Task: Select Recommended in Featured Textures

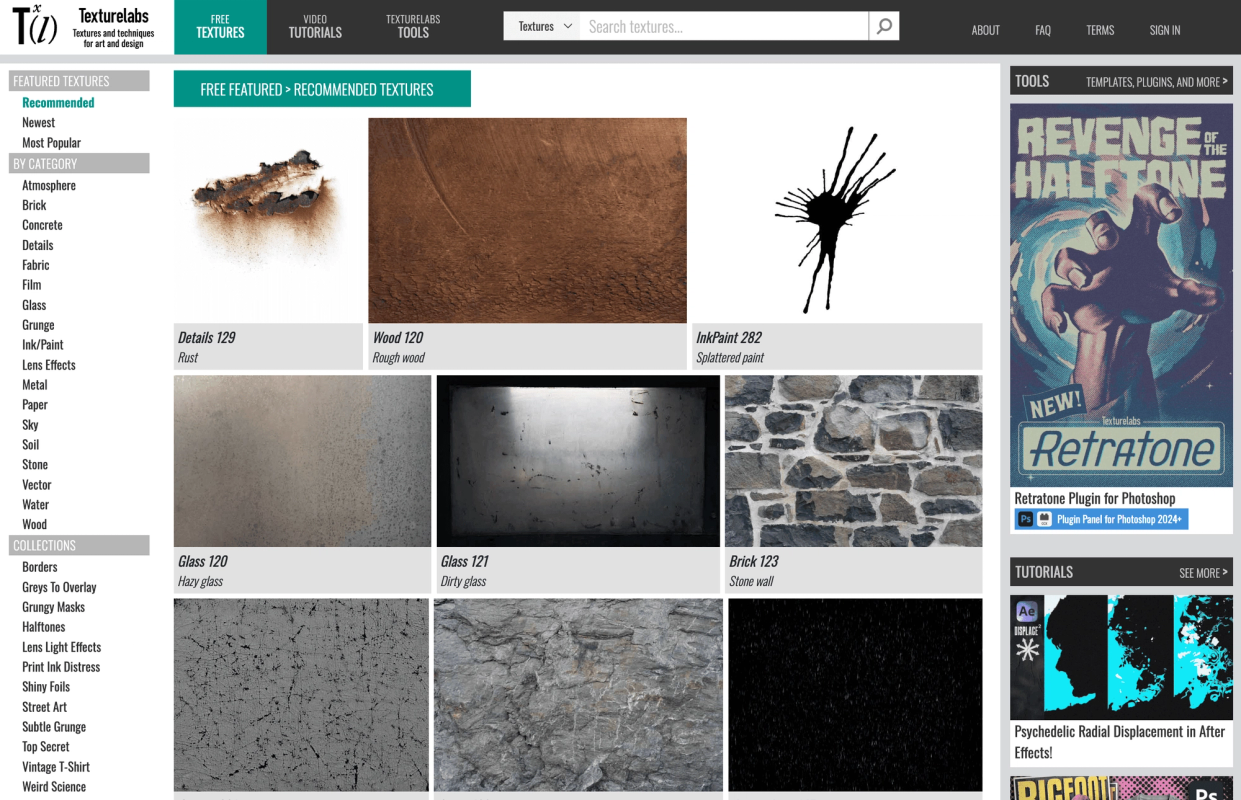Action: 58,102
